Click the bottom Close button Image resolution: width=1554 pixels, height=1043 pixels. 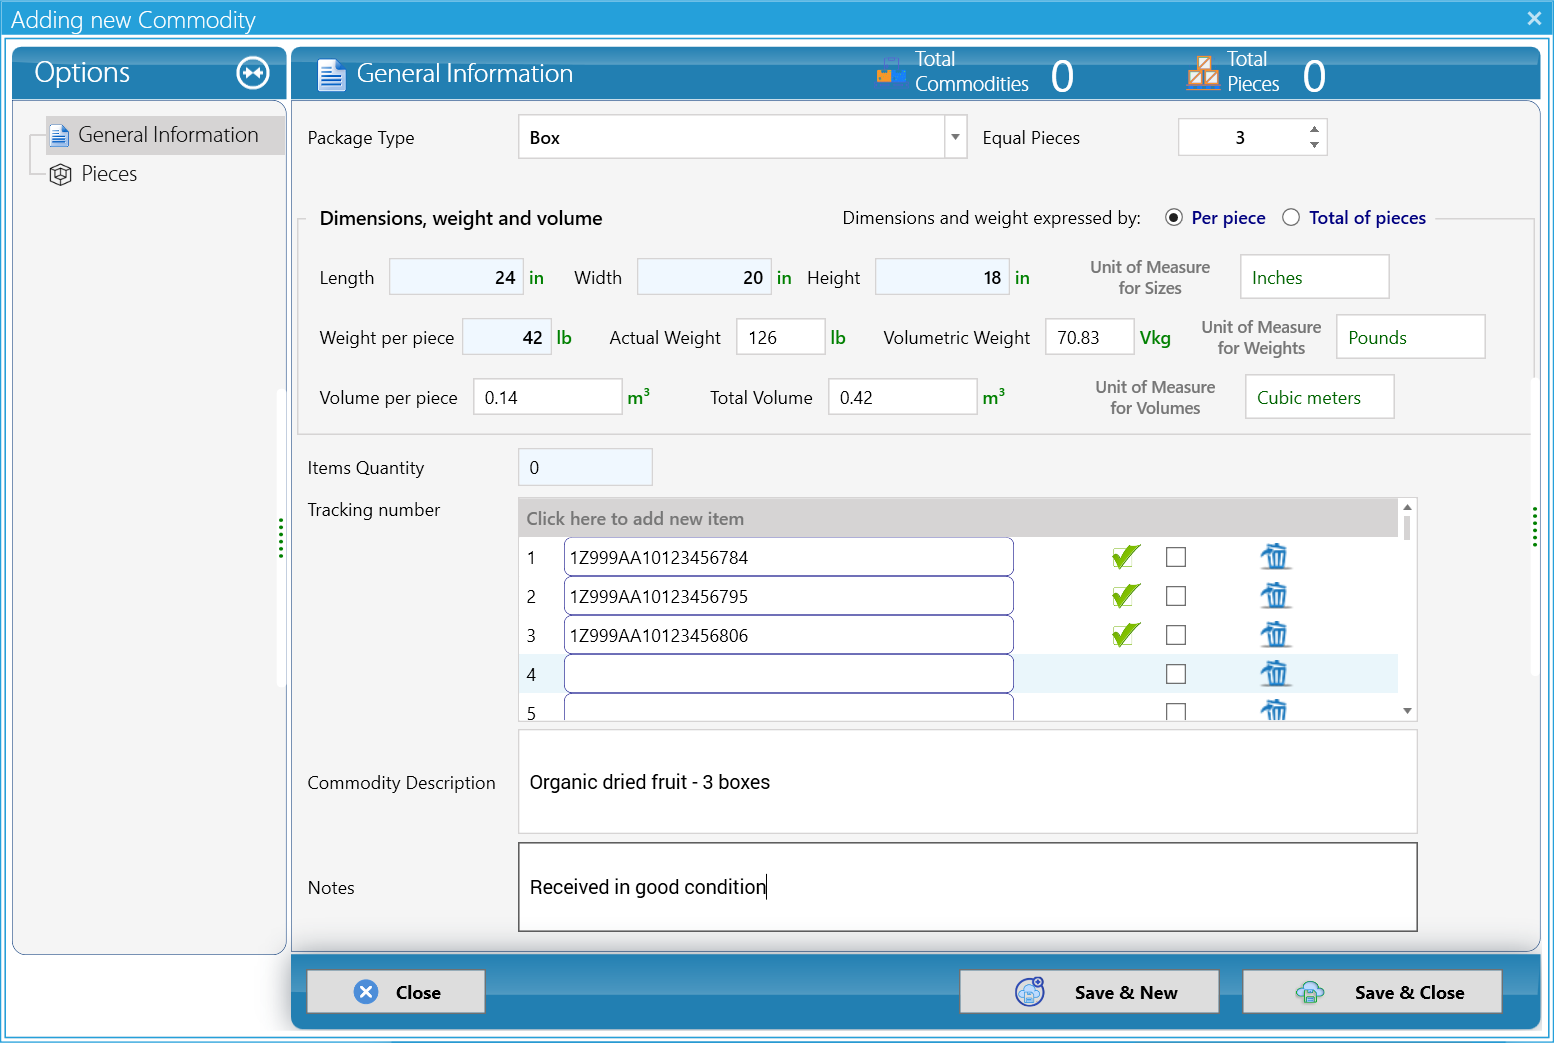(x=396, y=992)
